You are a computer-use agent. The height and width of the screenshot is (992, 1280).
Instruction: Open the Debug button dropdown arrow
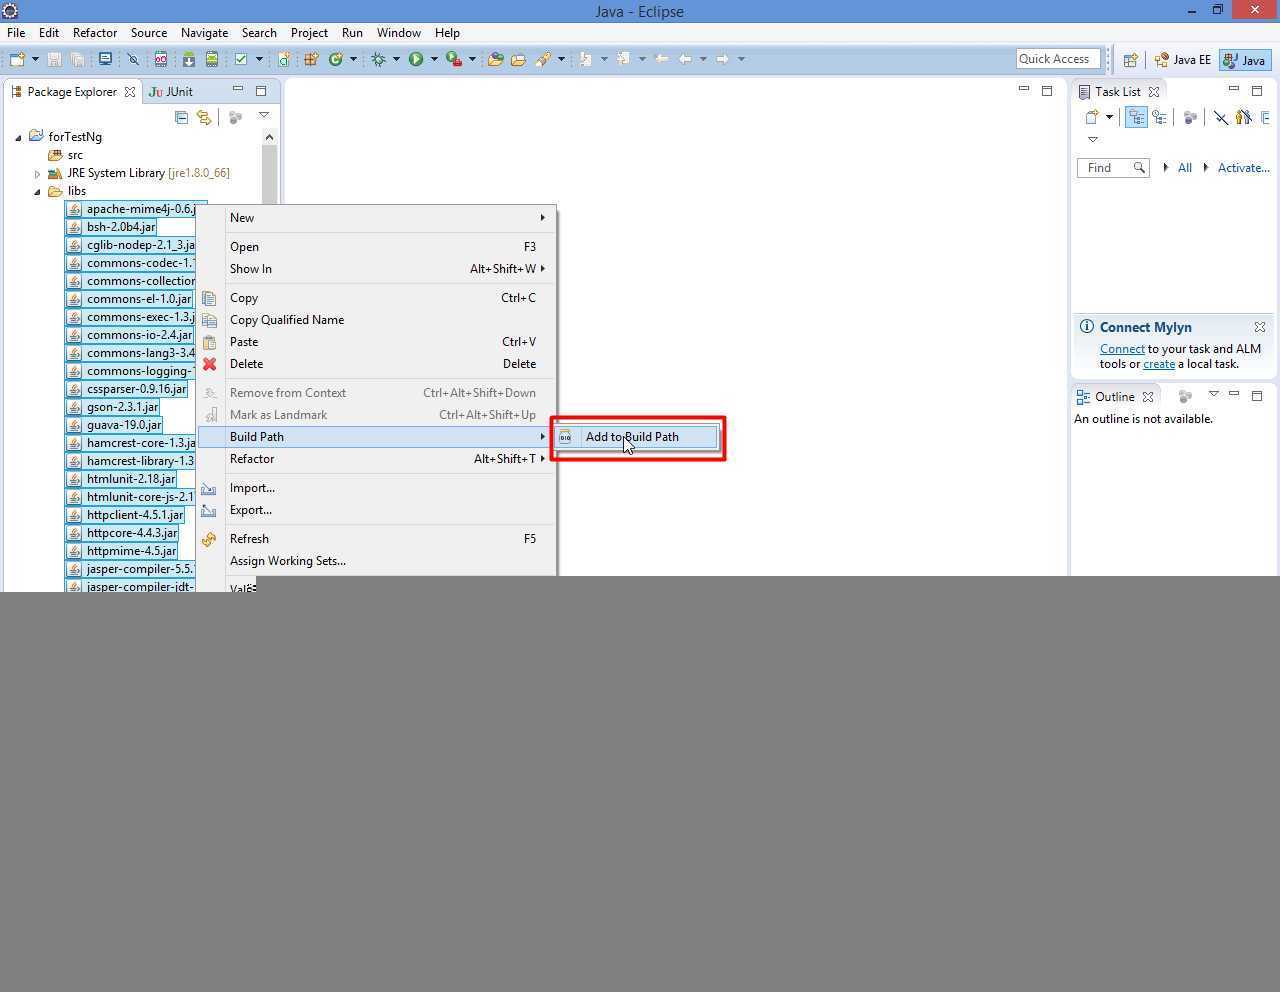point(396,59)
